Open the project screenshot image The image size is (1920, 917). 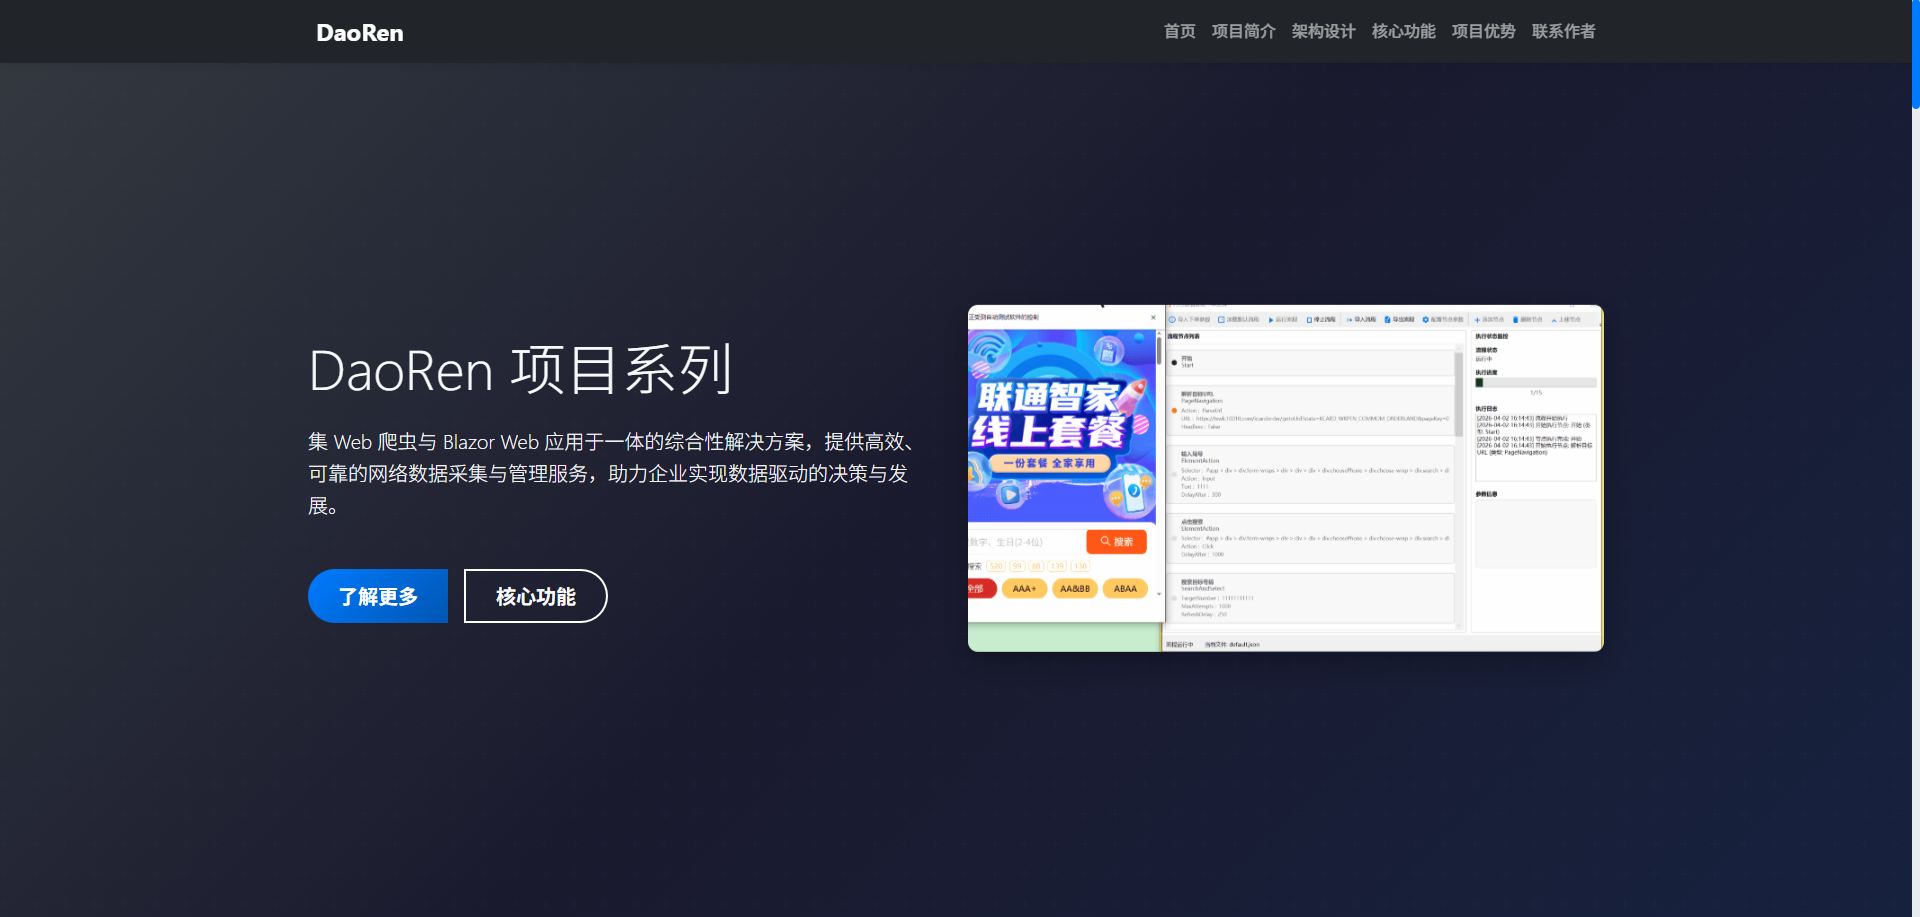click(x=1285, y=478)
